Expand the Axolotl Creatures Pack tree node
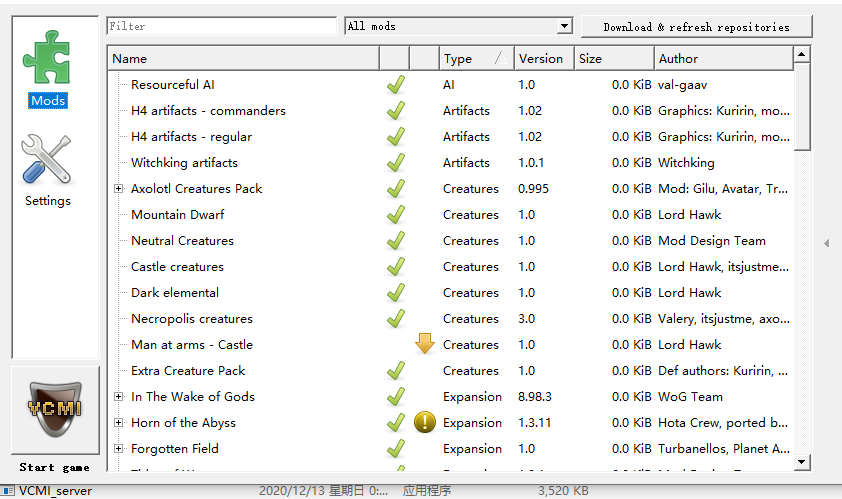This screenshot has height=499, width=842. tap(119, 189)
